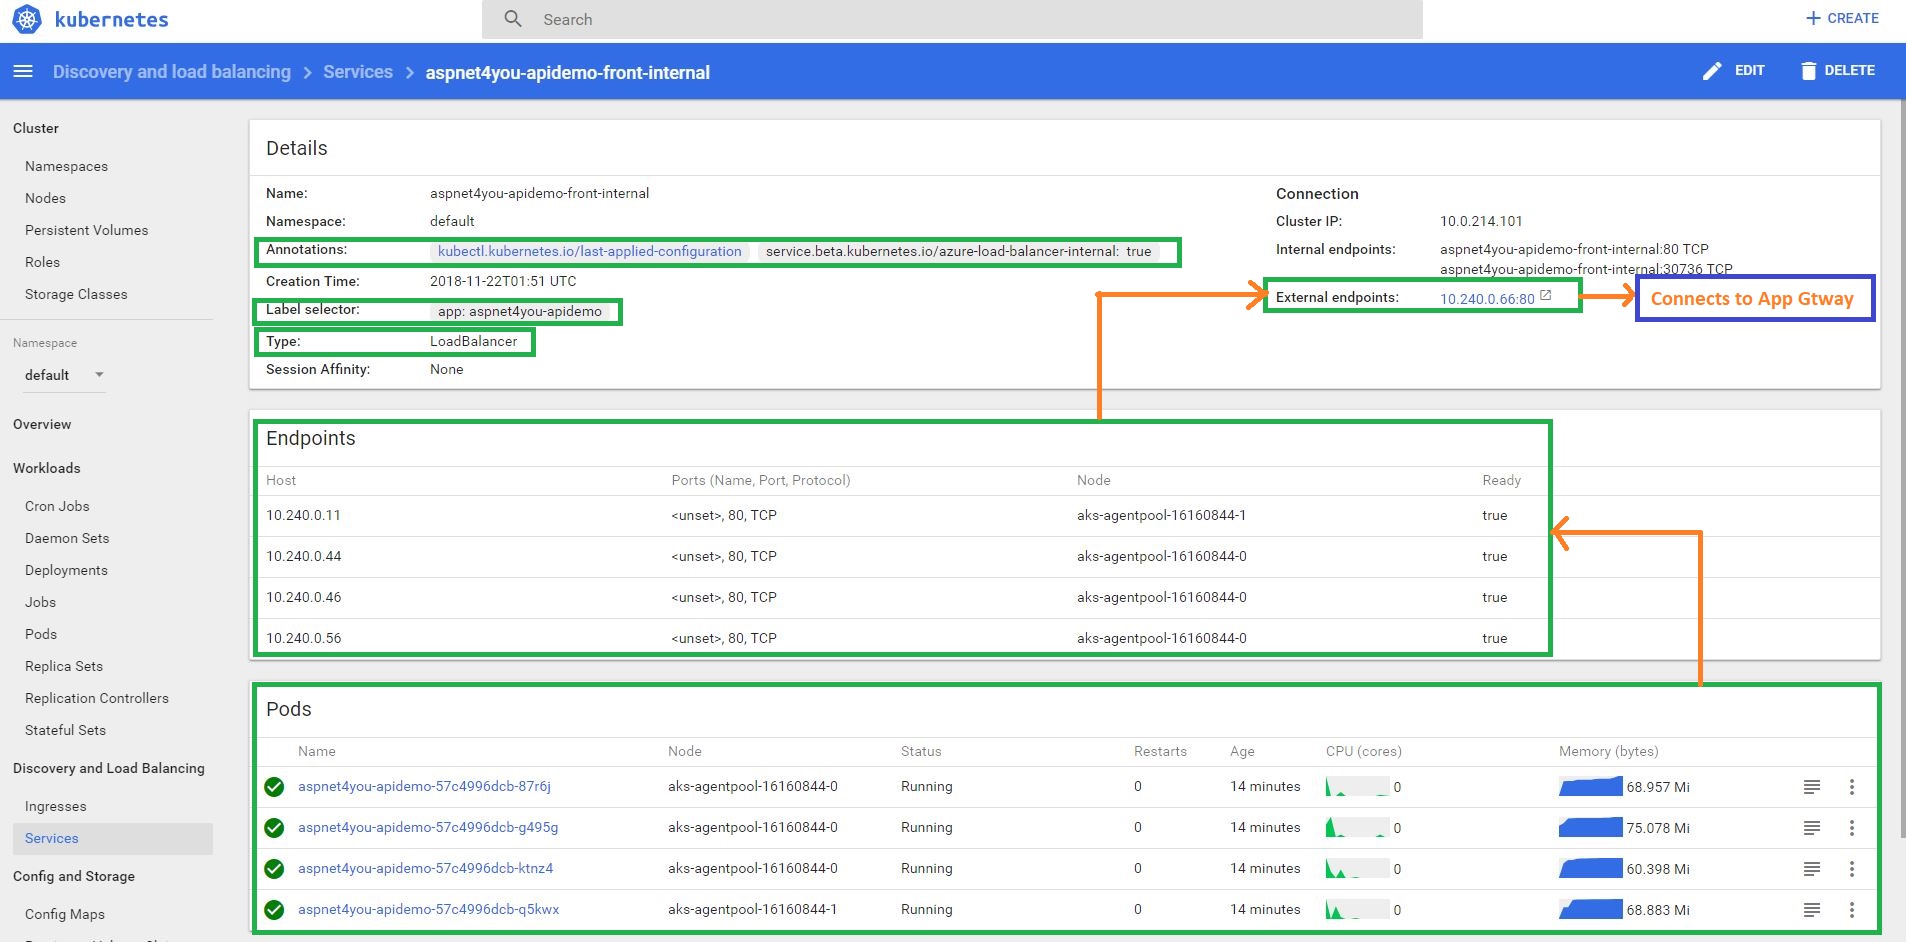Click memory usage chart for pod q5kwx
1906x942 pixels.
coord(1590,910)
